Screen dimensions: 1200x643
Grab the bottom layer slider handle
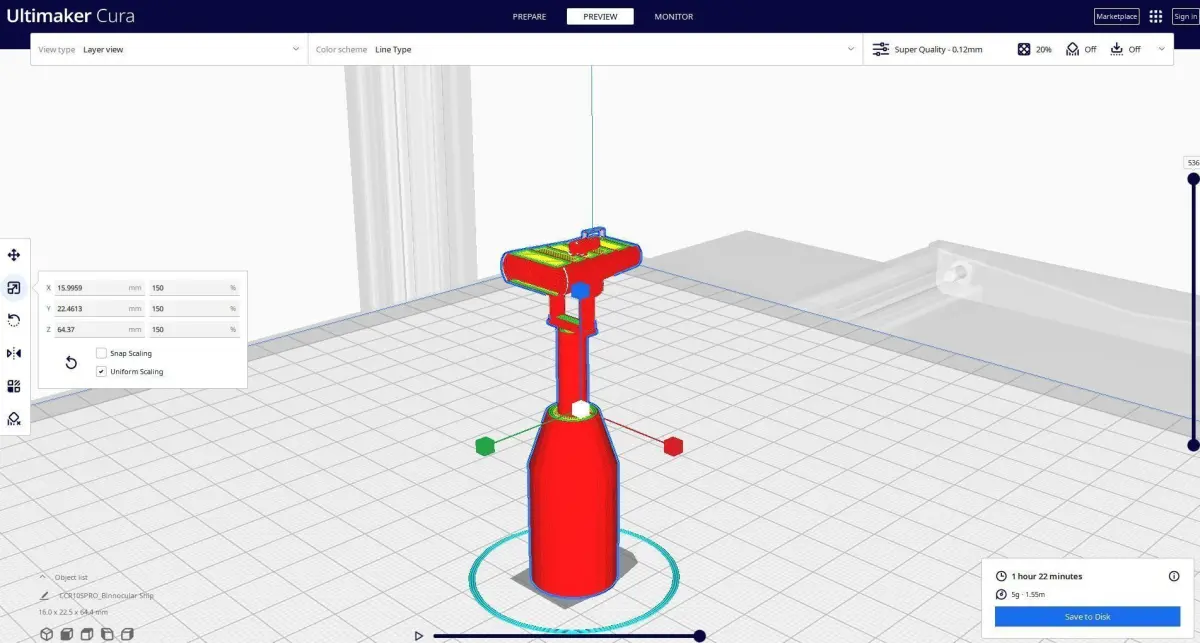[x=1193, y=445]
